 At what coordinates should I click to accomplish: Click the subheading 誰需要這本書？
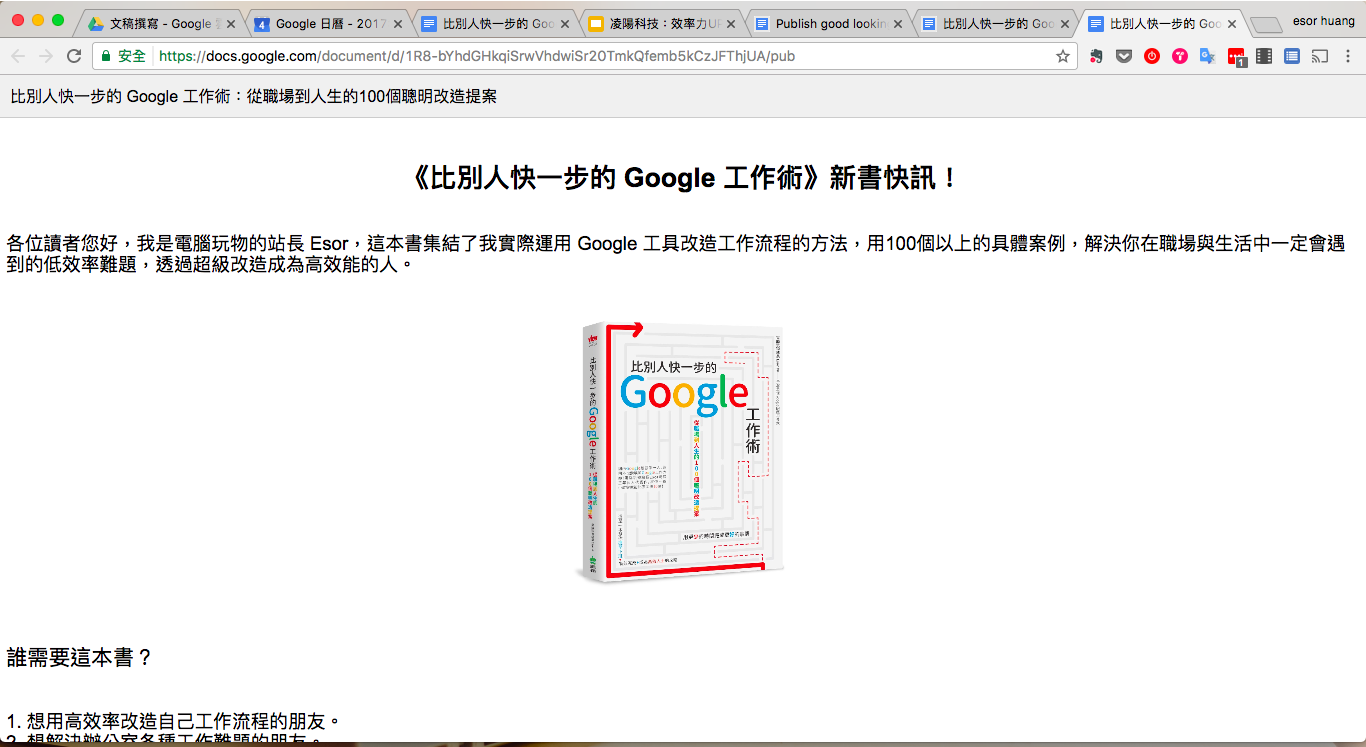(80, 657)
